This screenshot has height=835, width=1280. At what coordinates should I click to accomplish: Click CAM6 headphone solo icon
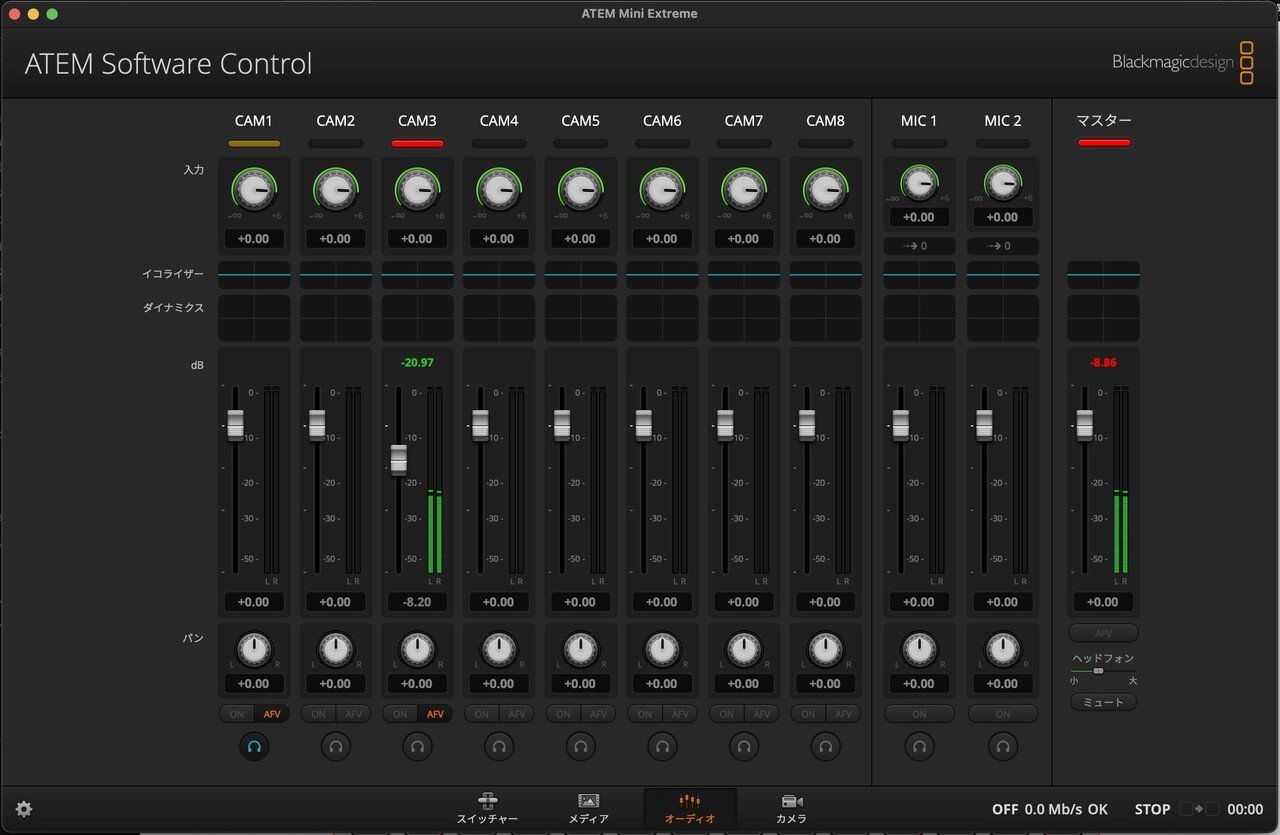[662, 746]
